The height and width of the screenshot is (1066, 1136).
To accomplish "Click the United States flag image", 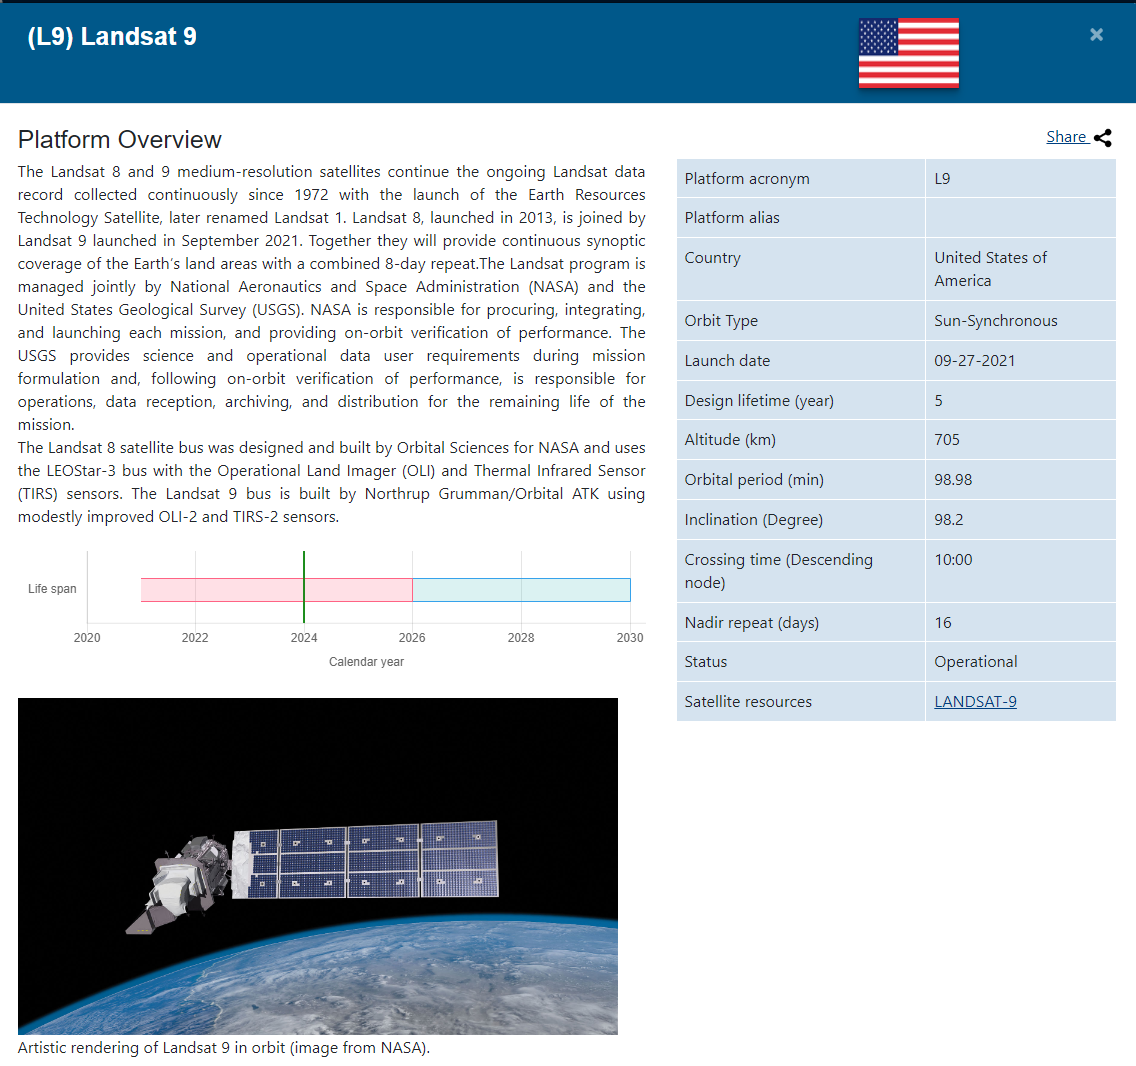I will (x=909, y=53).
